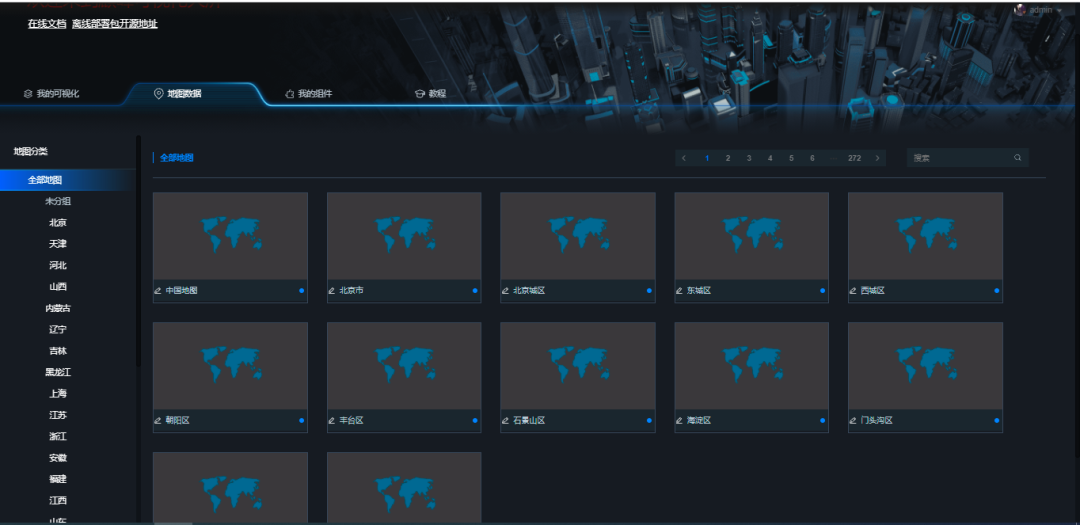Open the 在线文档 link

click(47, 23)
